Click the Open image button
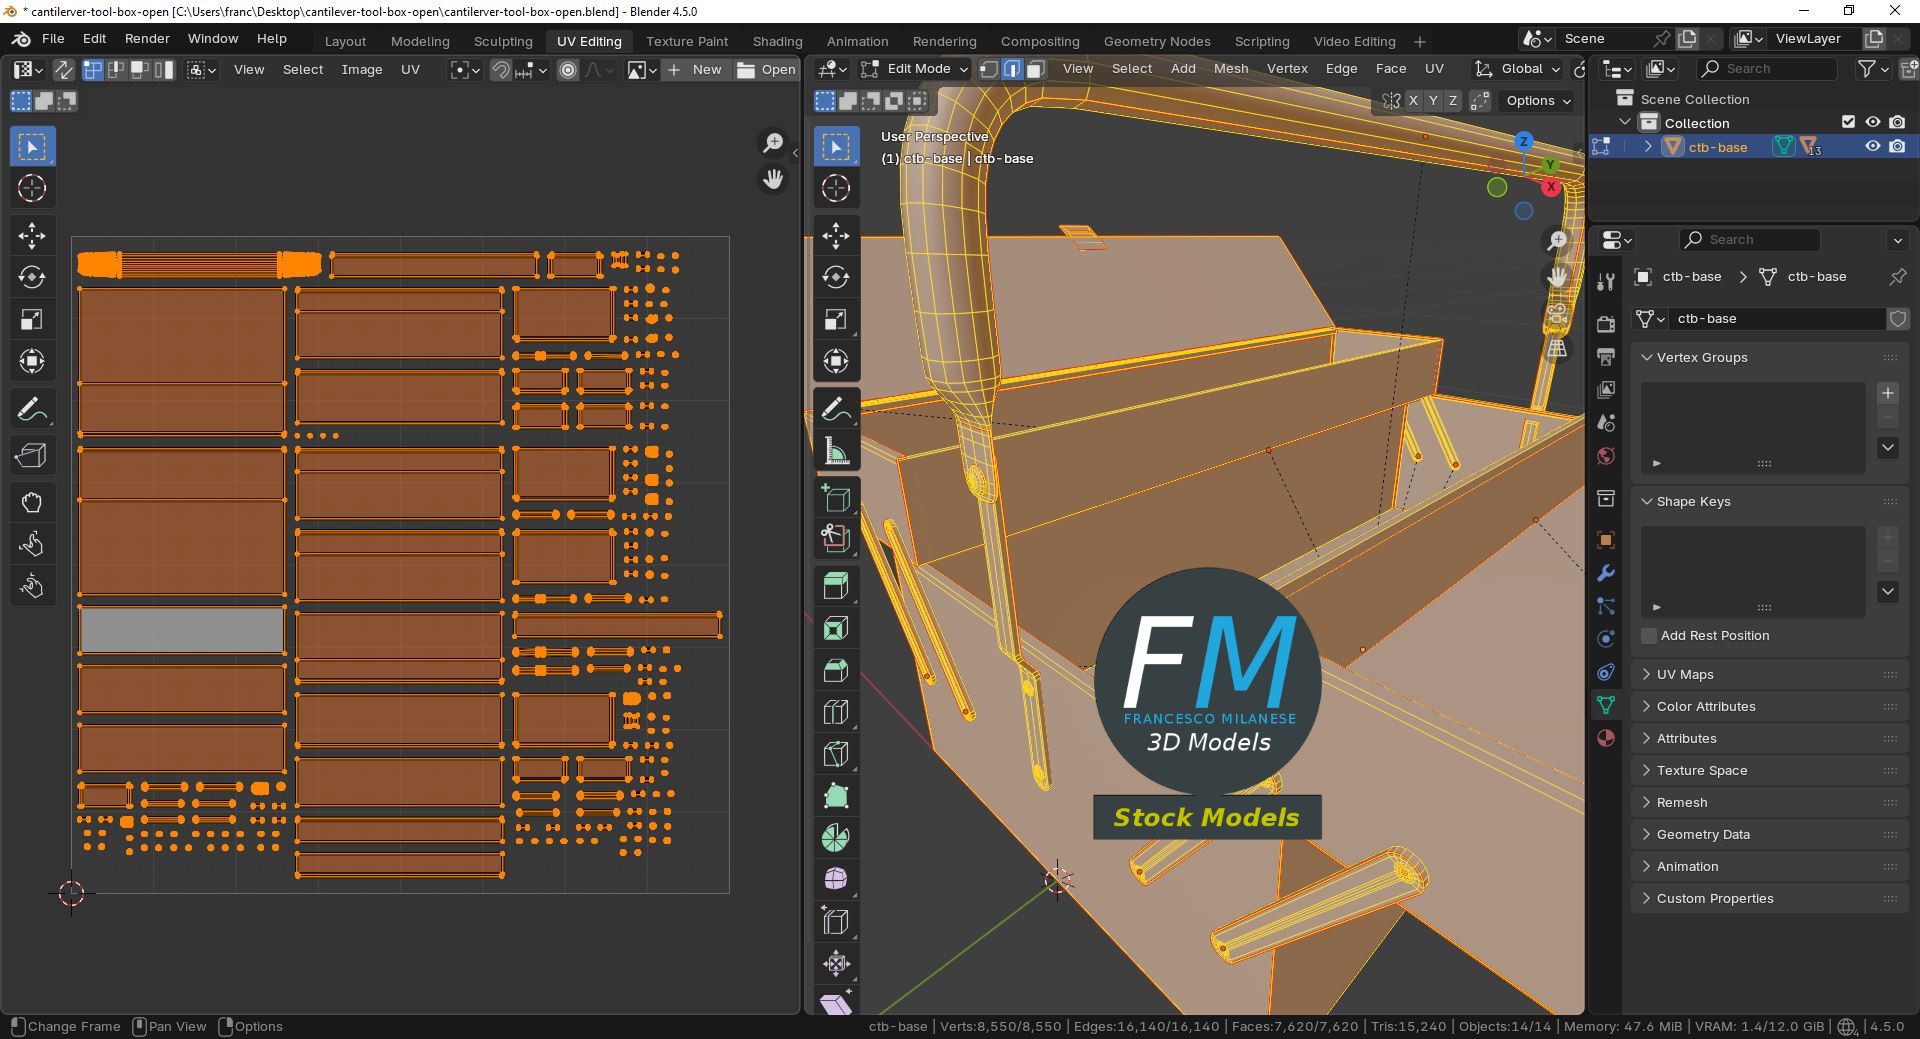The image size is (1920, 1039). (x=767, y=69)
